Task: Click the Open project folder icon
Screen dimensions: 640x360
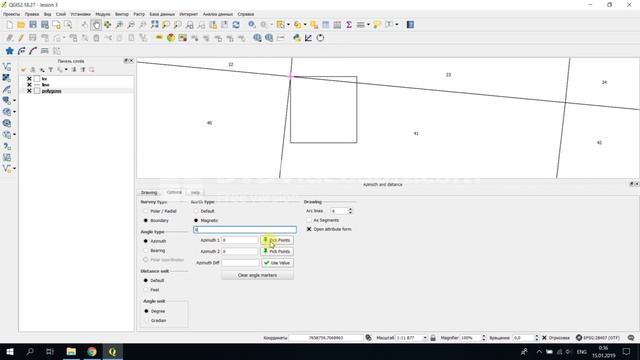Action: [x=21, y=25]
